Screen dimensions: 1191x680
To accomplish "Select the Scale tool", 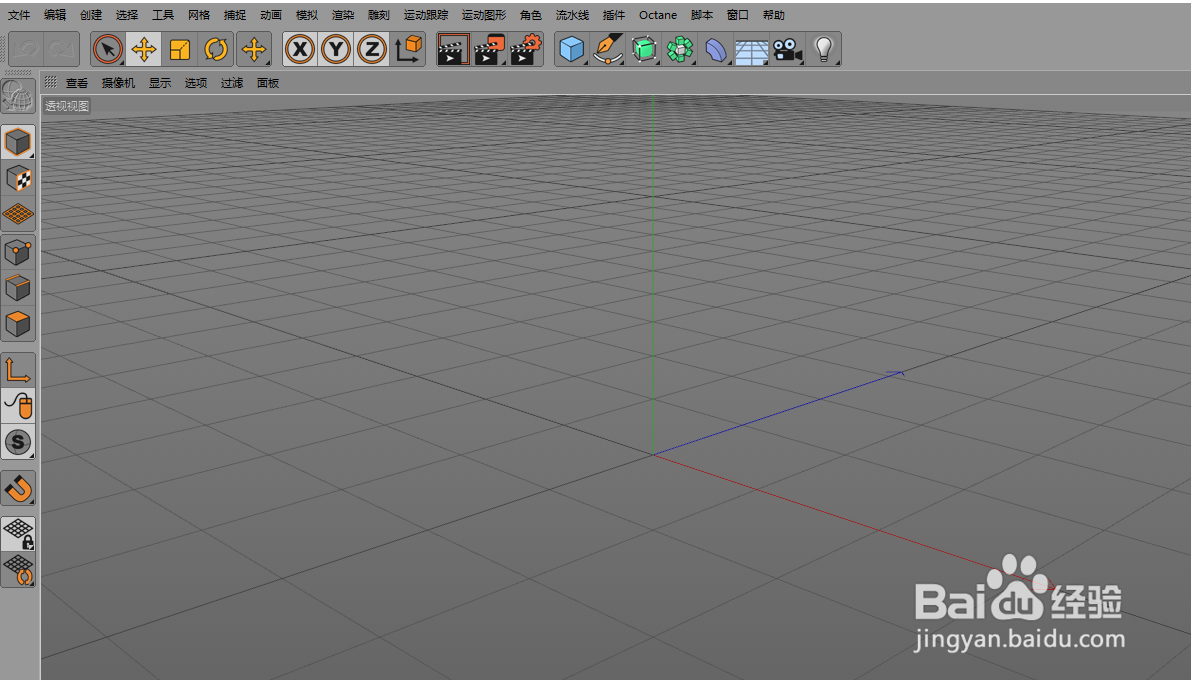I will point(179,50).
